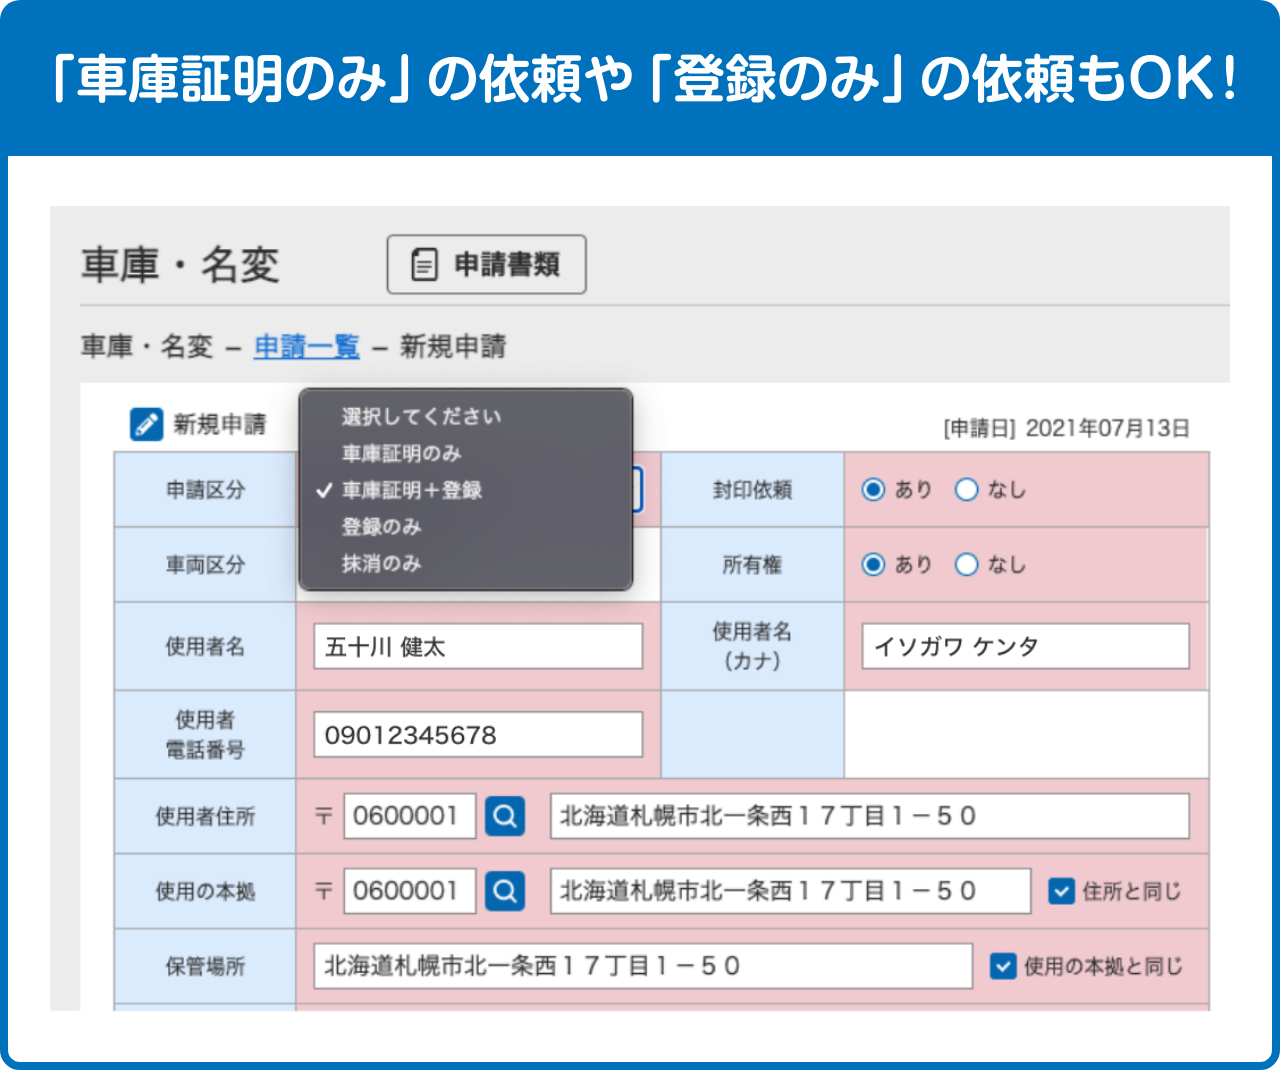This screenshot has height=1070, width=1280.
Task: Select あり for 所有権
Action: tap(873, 565)
